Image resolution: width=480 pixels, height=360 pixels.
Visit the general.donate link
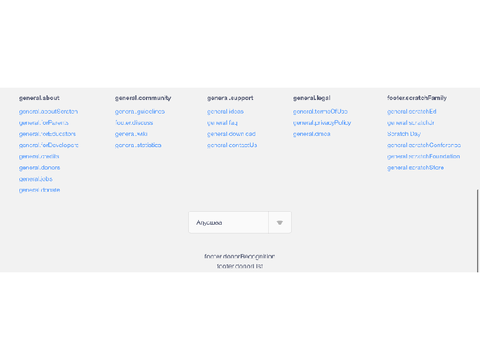click(x=39, y=190)
